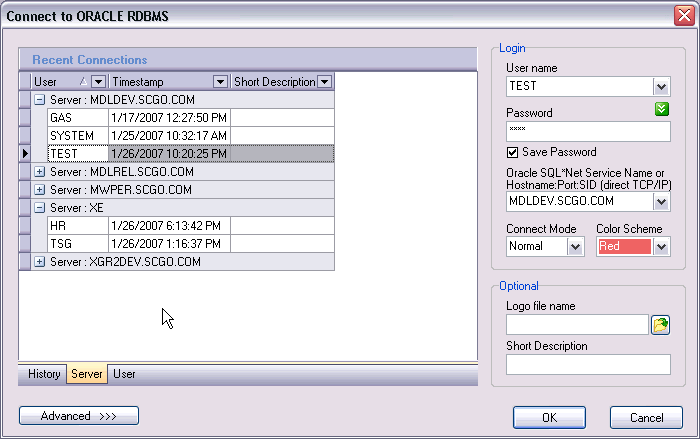700x439 pixels.
Task: Open the service name dropdown list
Action: point(660,202)
